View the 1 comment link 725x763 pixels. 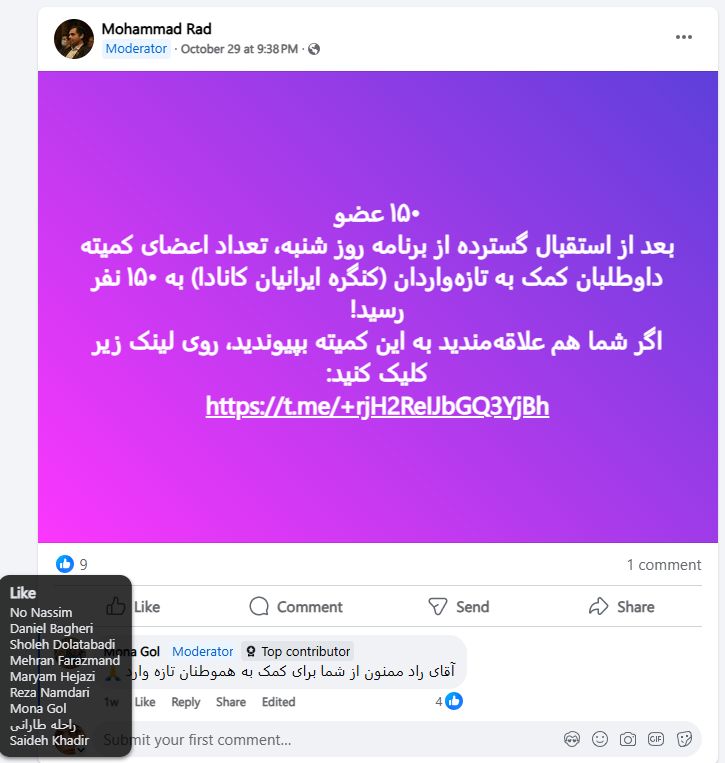point(664,564)
